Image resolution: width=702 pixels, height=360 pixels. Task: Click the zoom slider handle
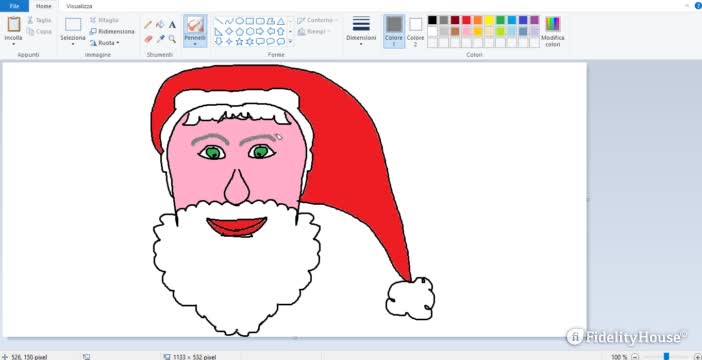click(x=666, y=356)
